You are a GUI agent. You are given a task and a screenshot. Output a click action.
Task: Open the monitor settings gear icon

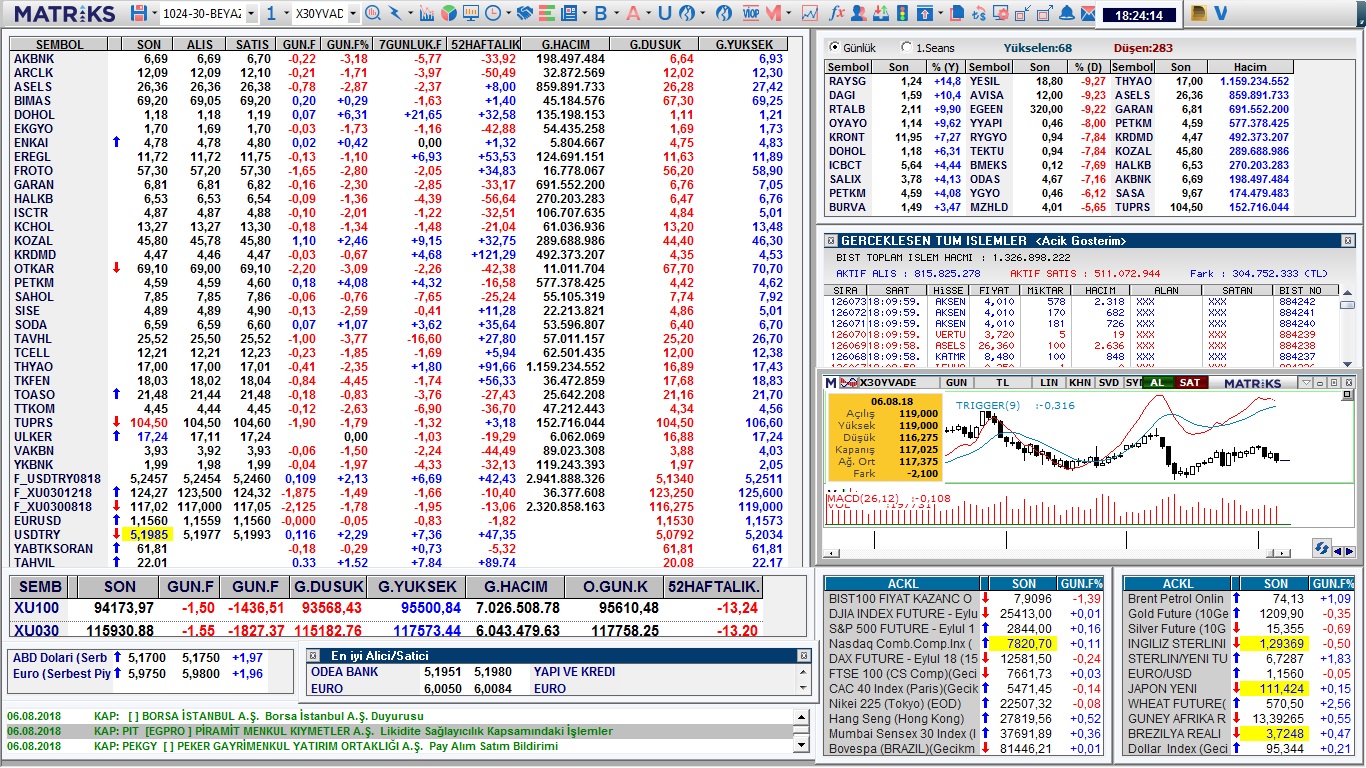pyautogui.click(x=1001, y=13)
